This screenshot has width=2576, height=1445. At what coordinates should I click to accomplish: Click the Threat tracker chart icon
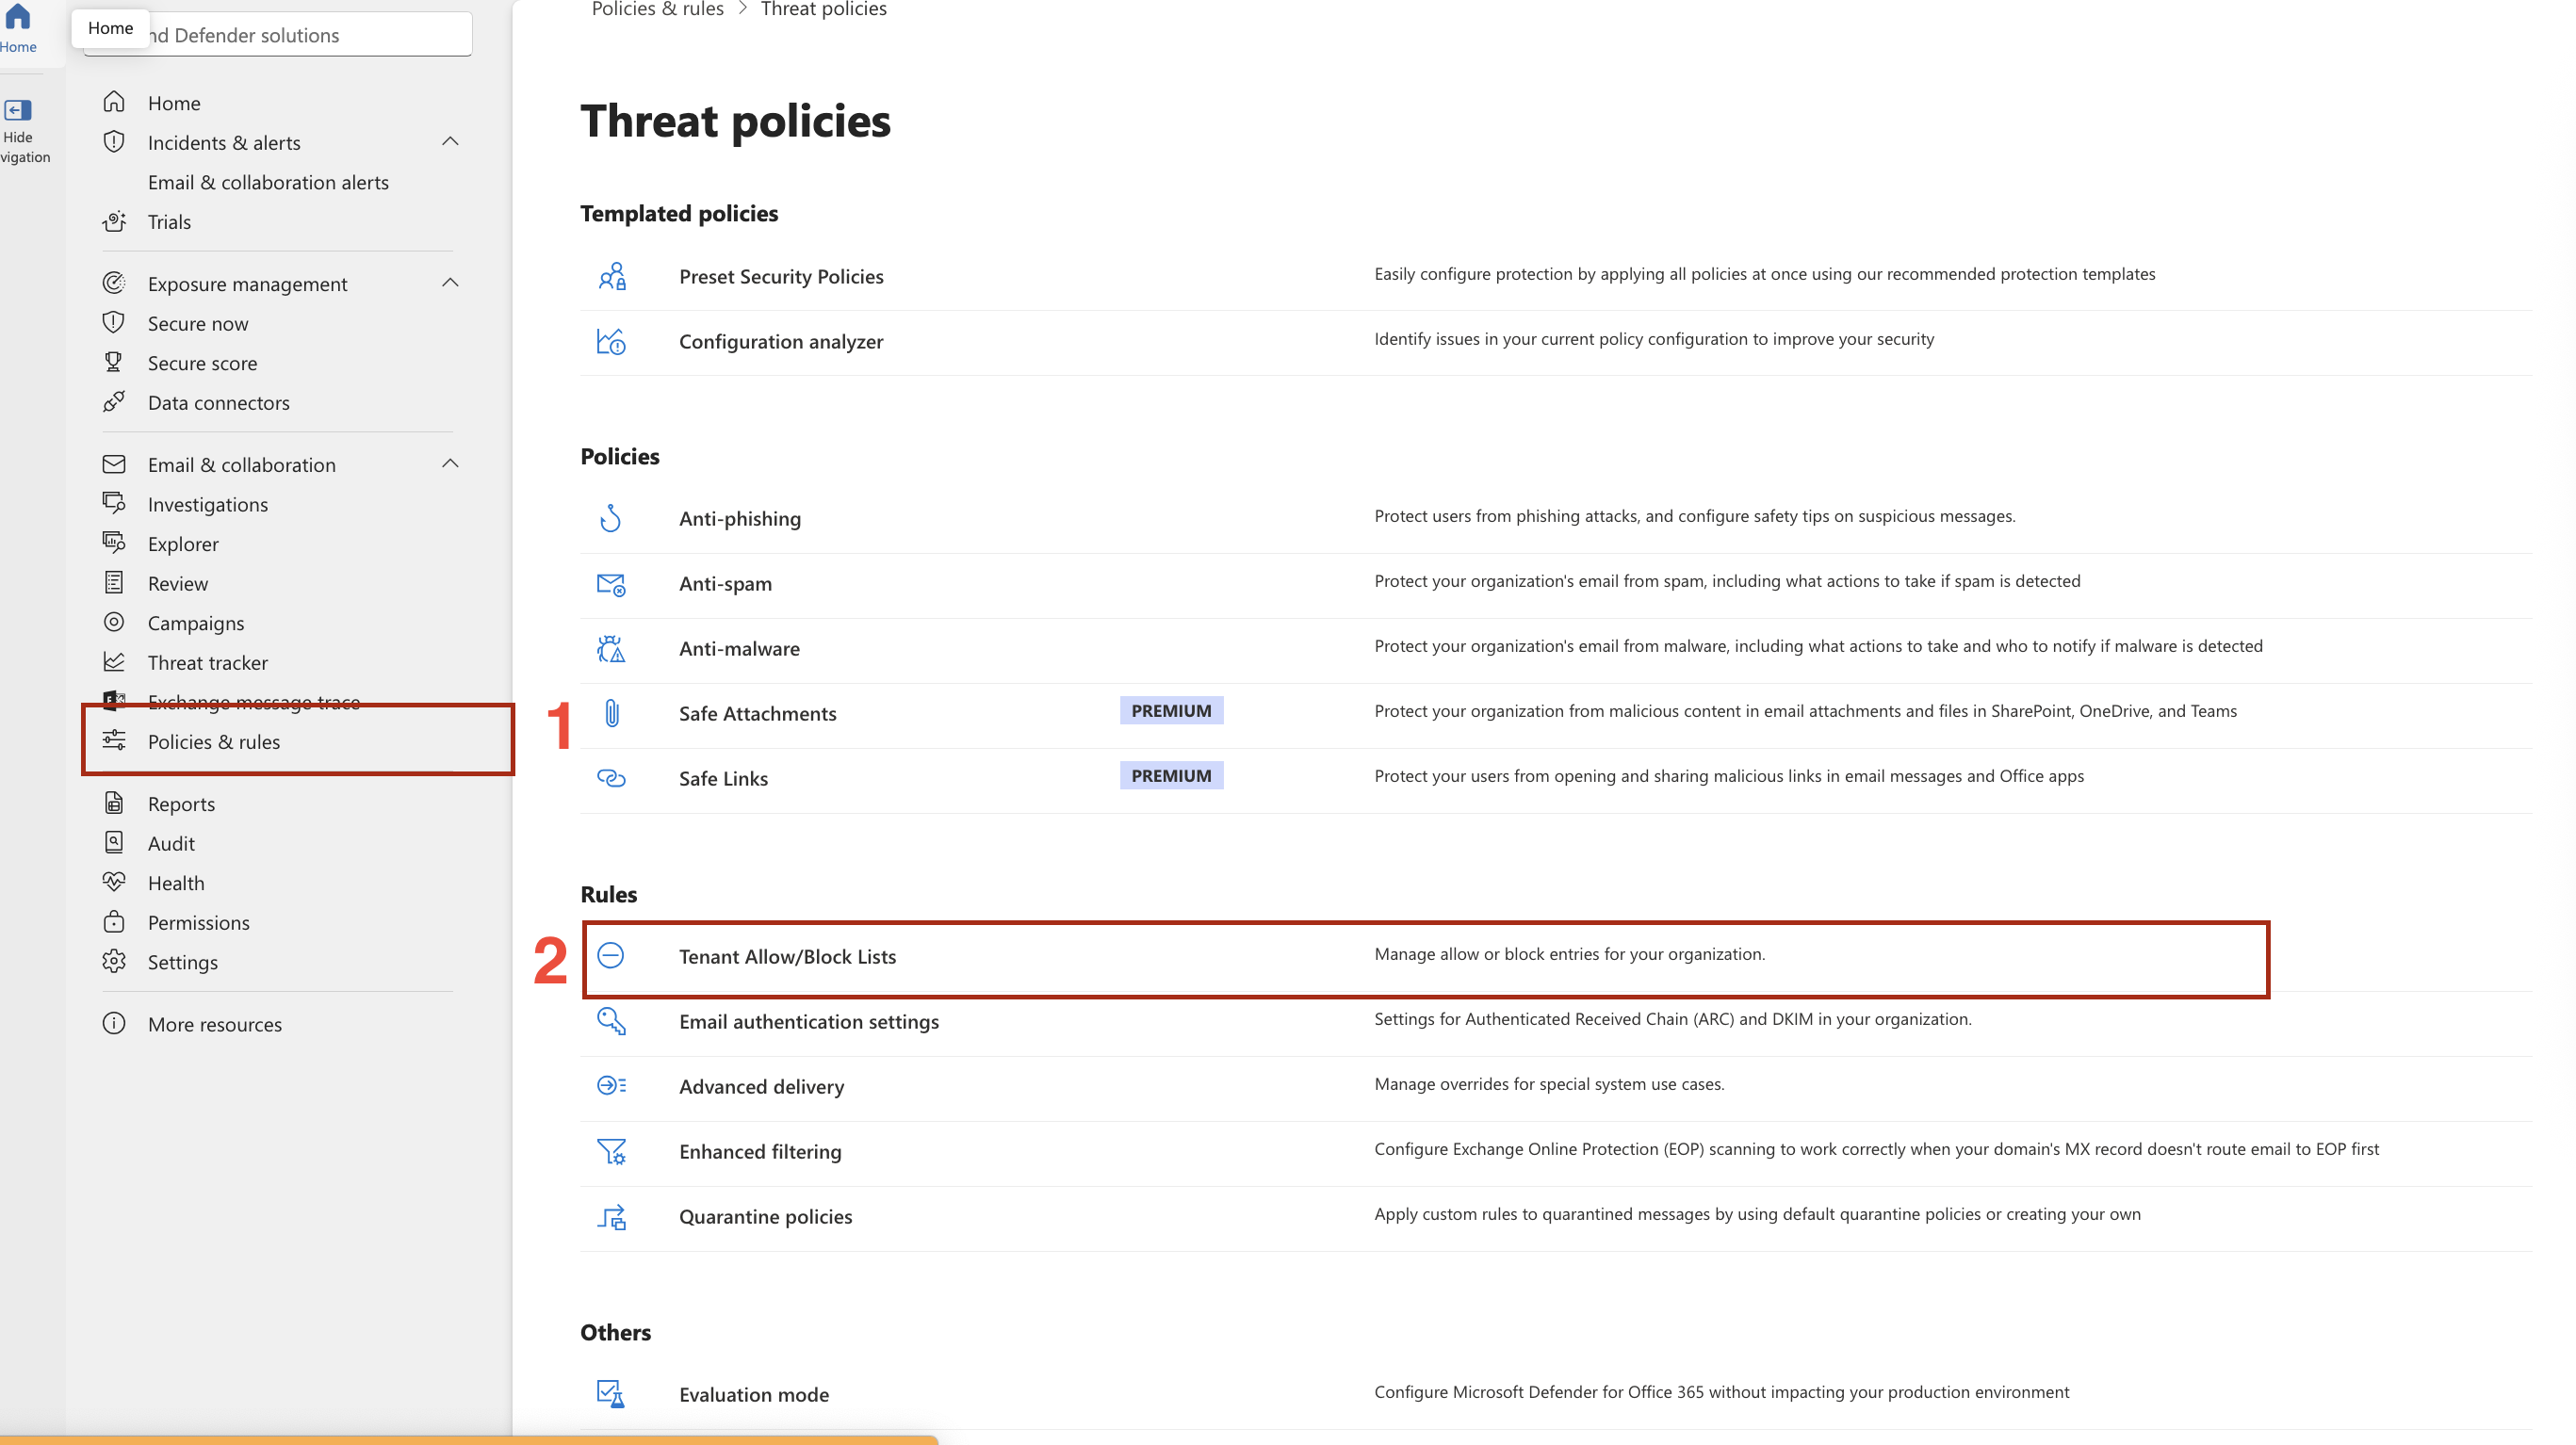[114, 662]
